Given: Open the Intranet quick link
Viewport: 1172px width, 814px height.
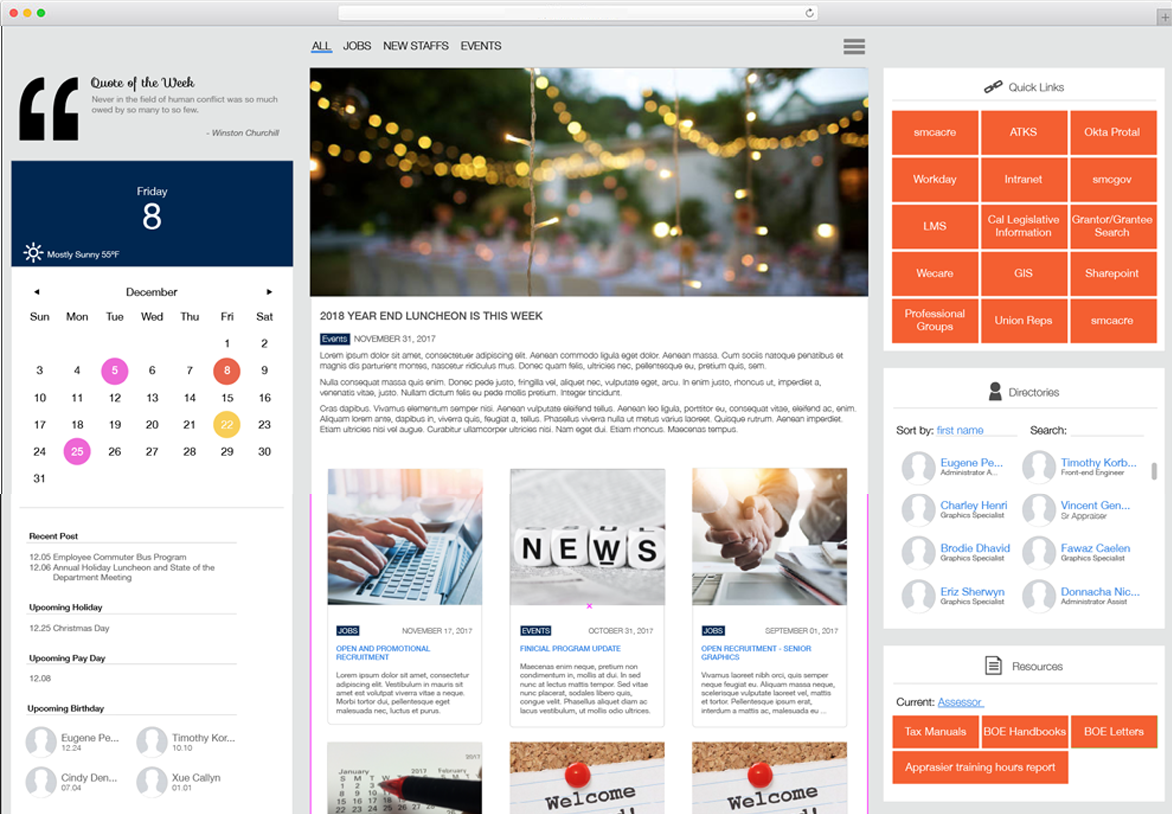Looking at the screenshot, I should (x=1023, y=179).
